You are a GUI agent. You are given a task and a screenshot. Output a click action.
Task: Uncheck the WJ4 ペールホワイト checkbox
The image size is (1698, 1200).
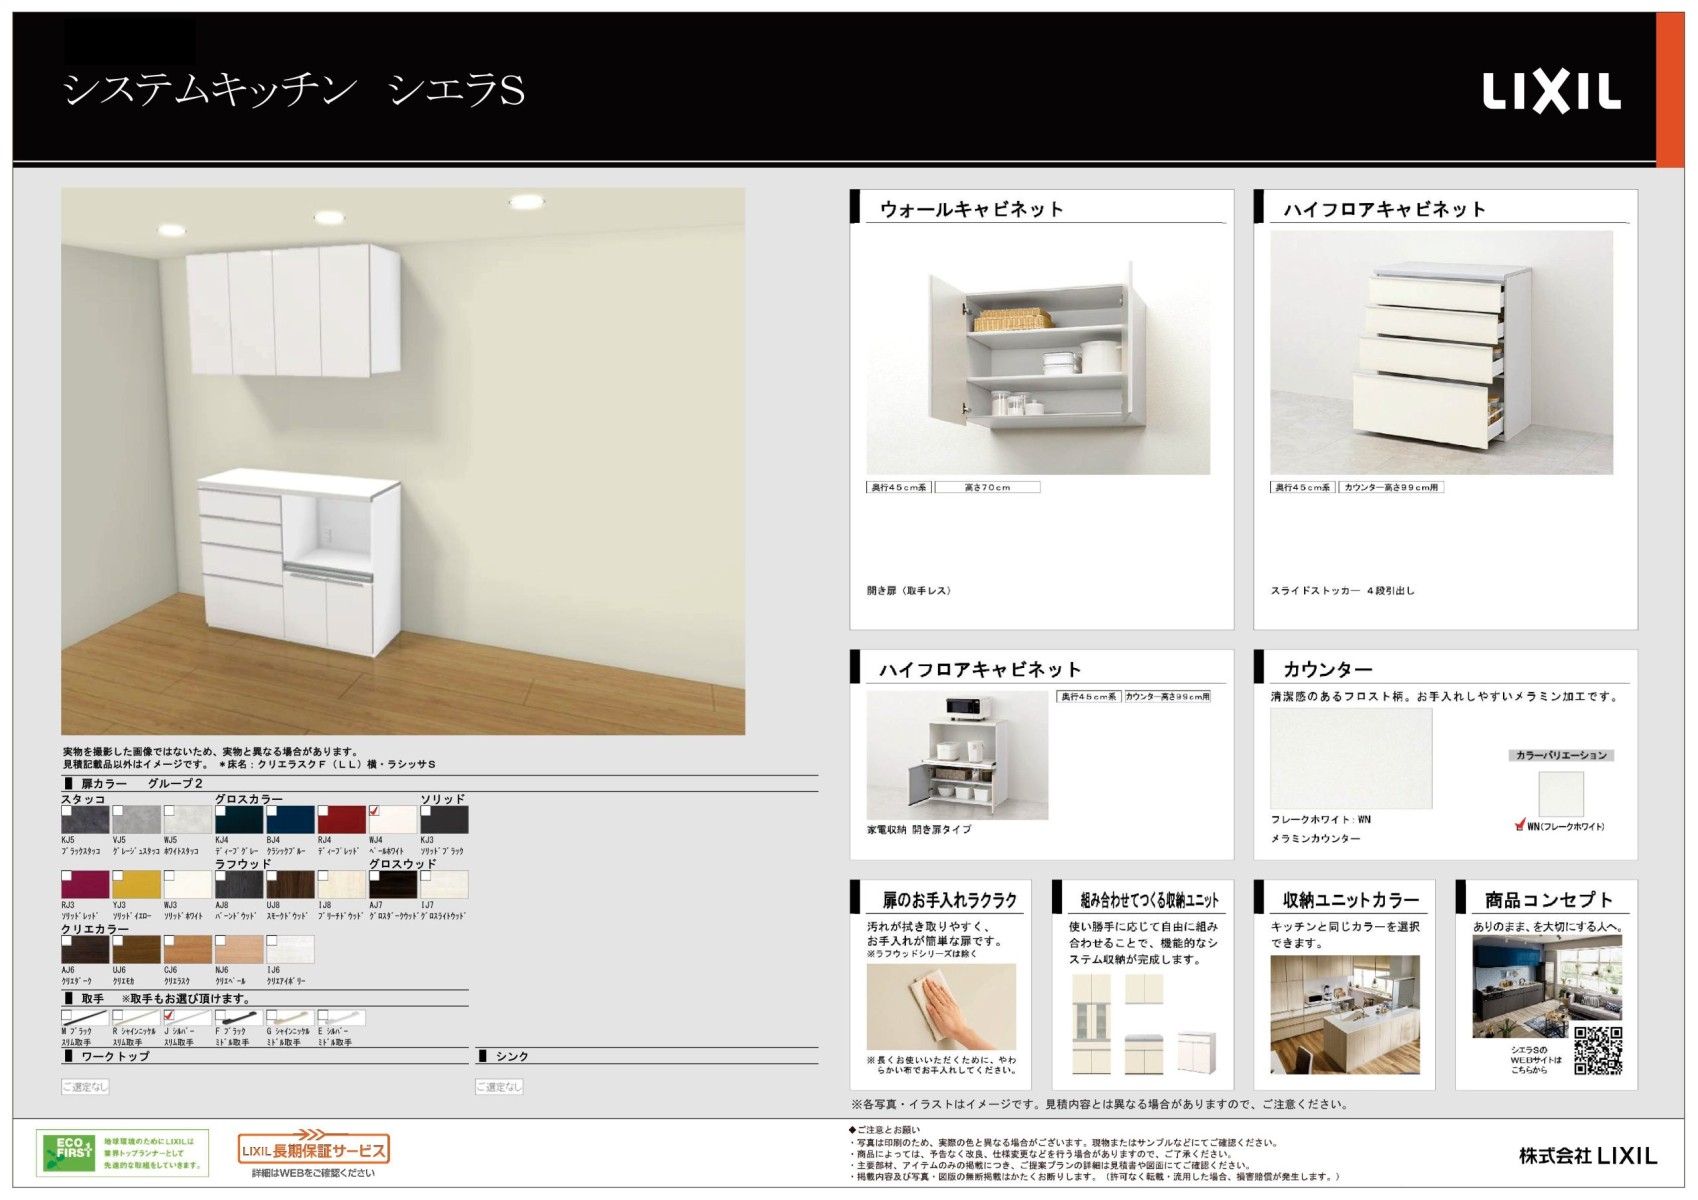coord(375,811)
